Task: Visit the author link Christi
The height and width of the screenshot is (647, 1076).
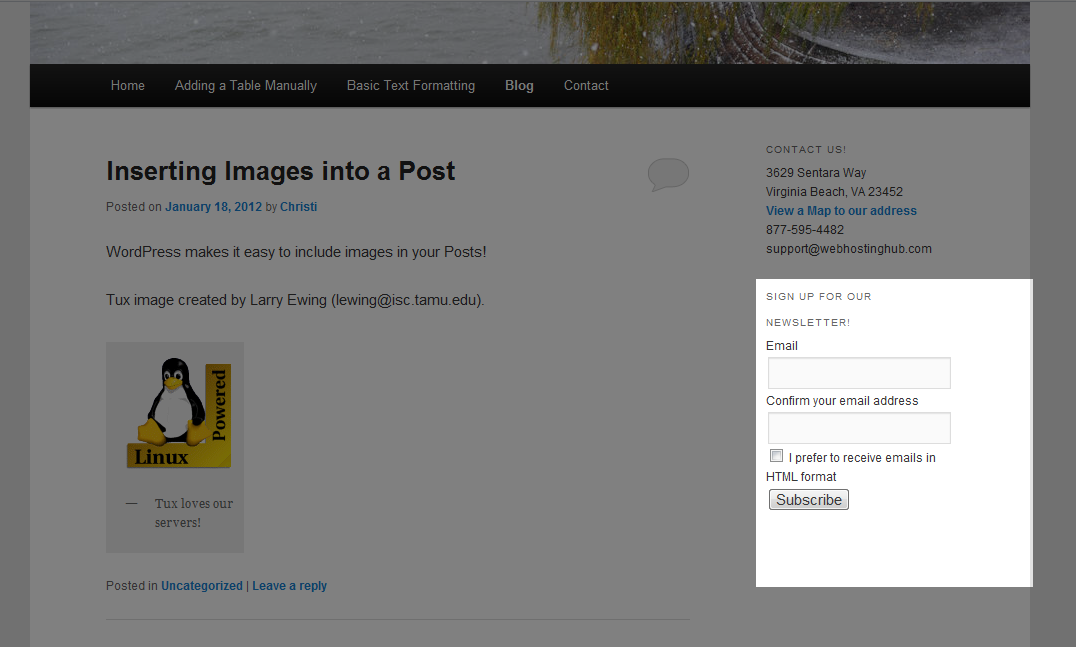Action: click(298, 207)
